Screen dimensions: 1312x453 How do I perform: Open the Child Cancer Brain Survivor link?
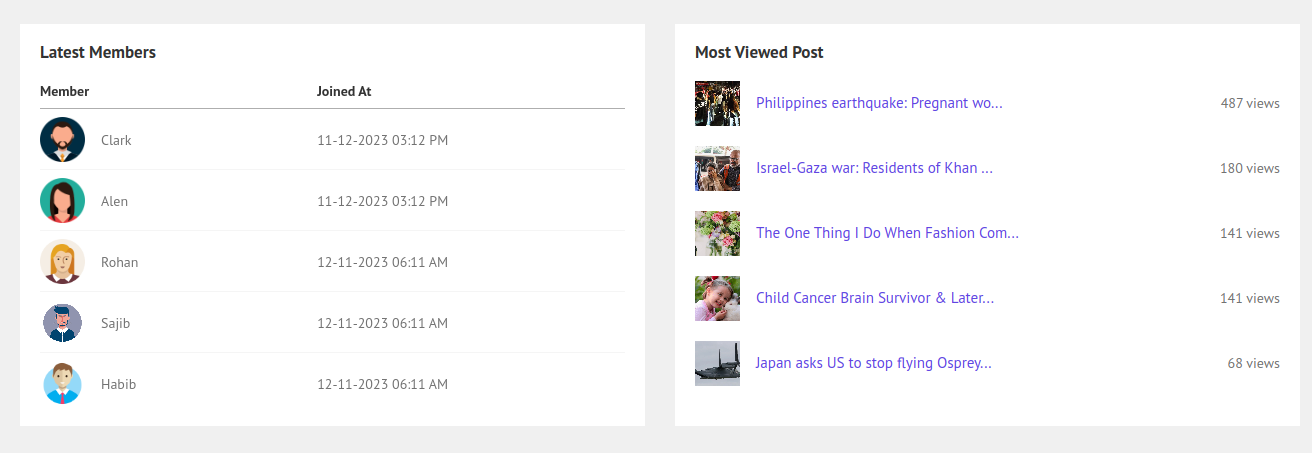click(874, 298)
